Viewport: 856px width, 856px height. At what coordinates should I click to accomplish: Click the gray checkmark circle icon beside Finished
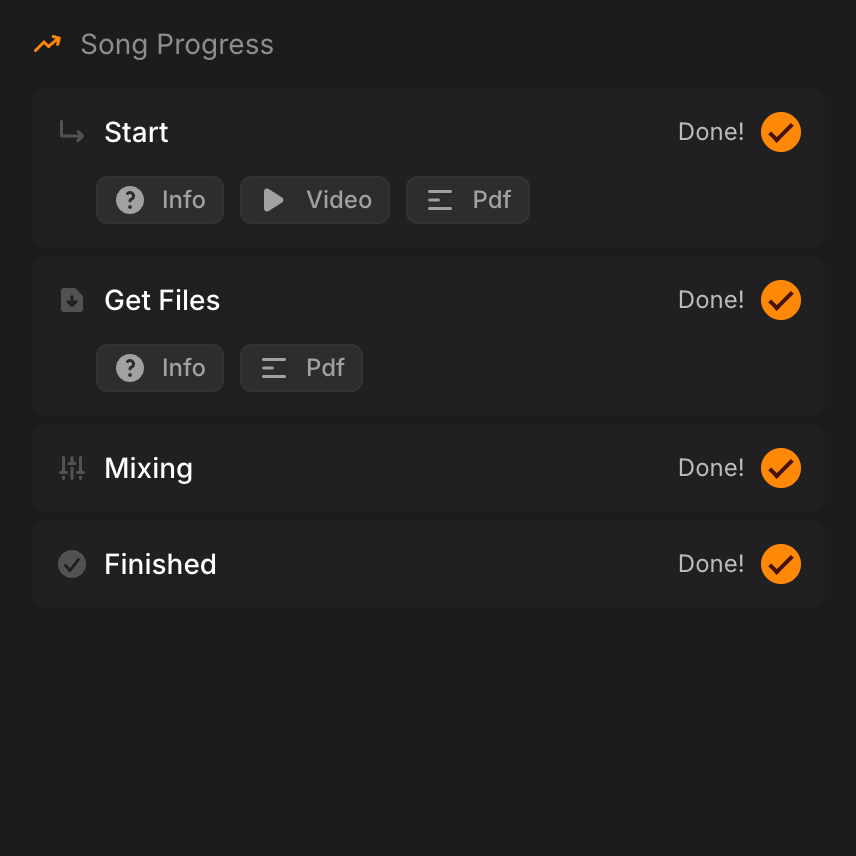point(72,564)
